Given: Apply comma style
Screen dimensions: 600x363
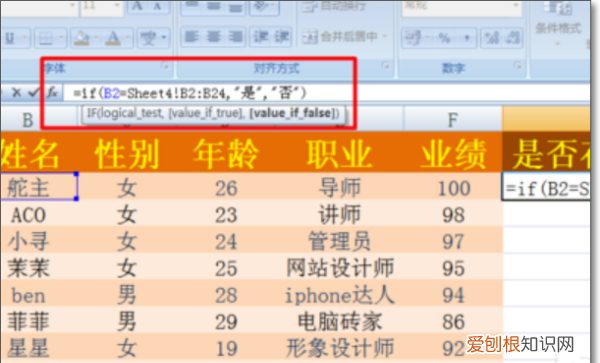Looking at the screenshot, I should pyautogui.click(x=466, y=38).
